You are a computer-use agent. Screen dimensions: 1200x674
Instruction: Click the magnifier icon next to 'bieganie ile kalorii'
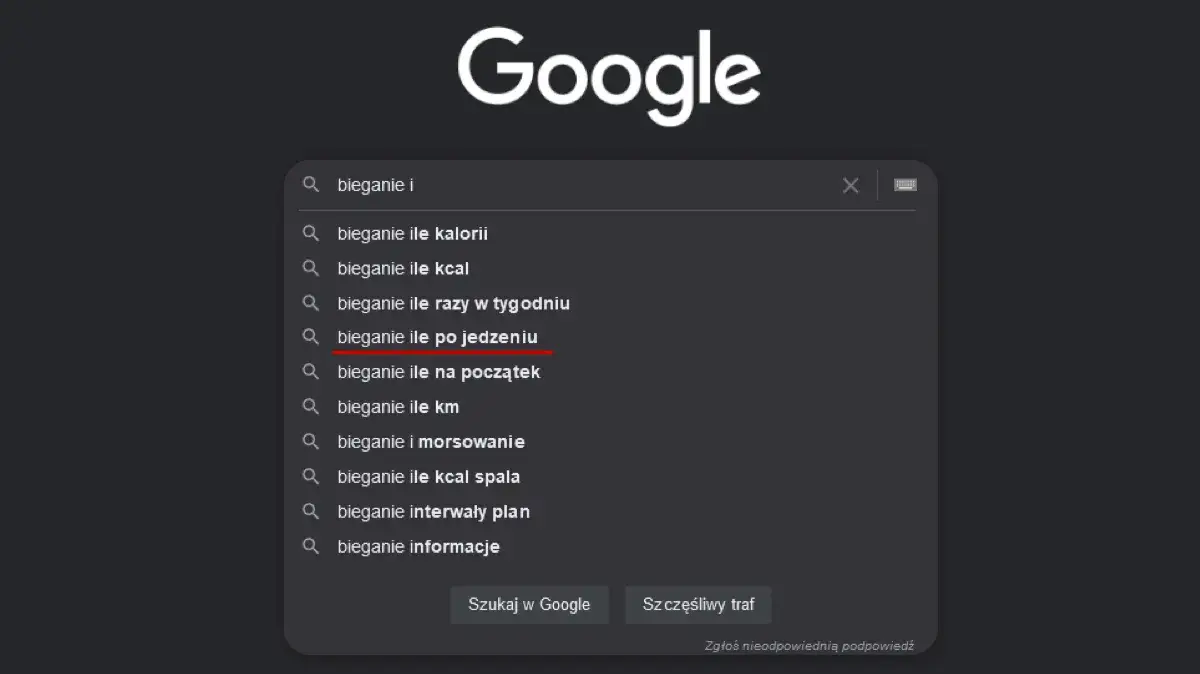tap(311, 233)
